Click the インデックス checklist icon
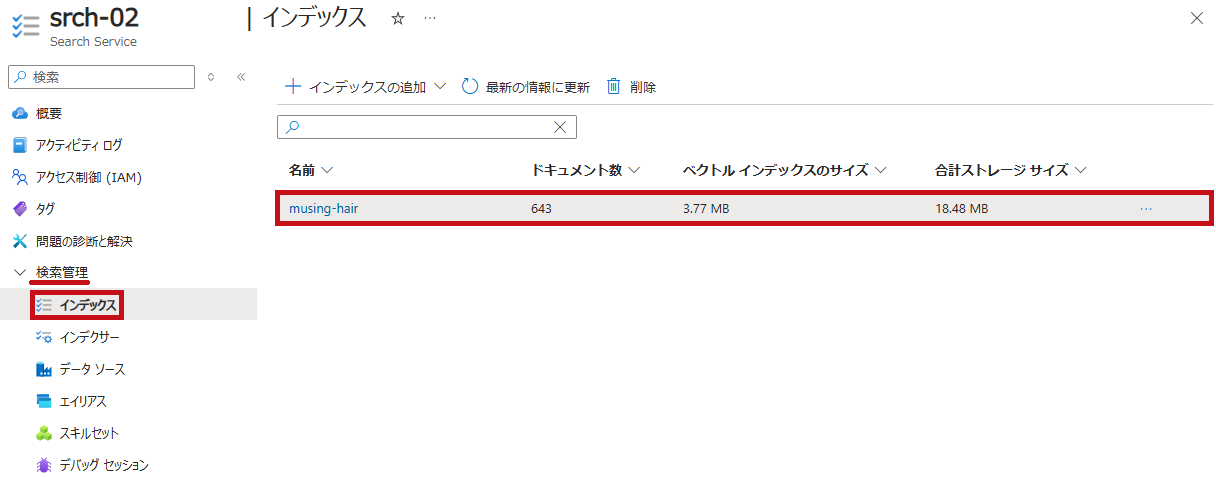The image size is (1216, 478). (43, 305)
